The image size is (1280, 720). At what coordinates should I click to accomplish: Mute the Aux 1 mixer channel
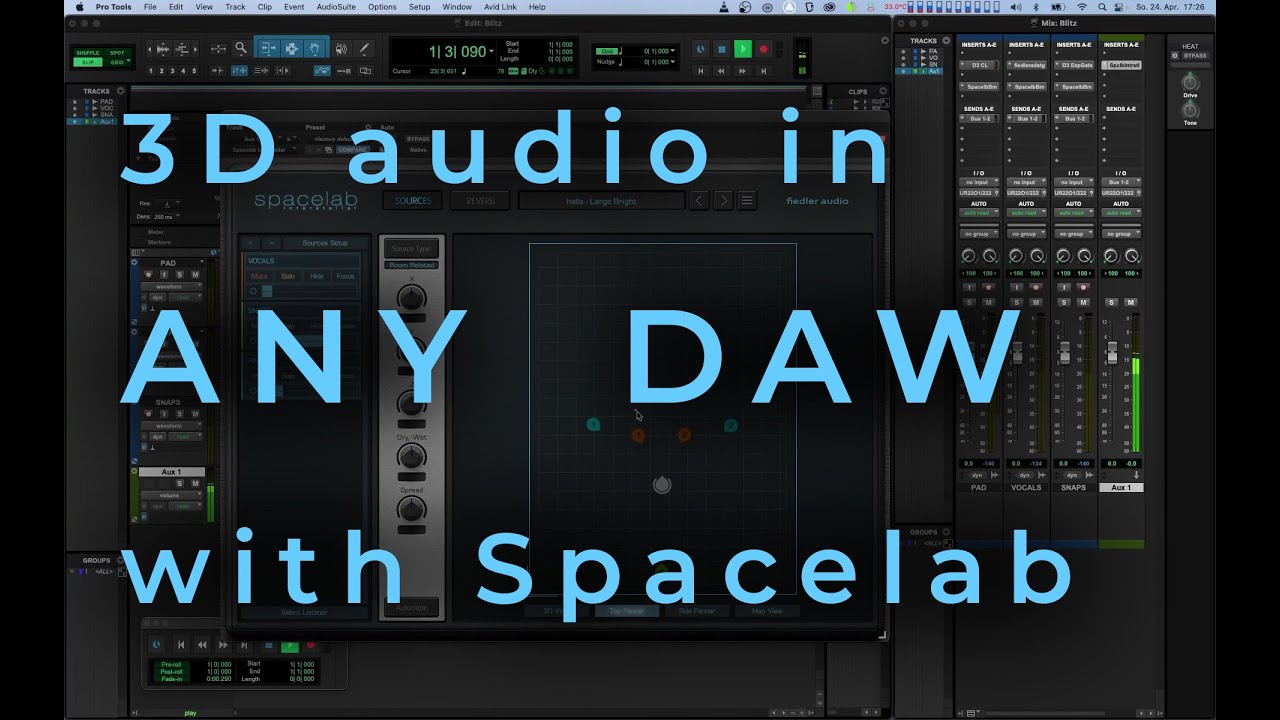click(x=1131, y=302)
